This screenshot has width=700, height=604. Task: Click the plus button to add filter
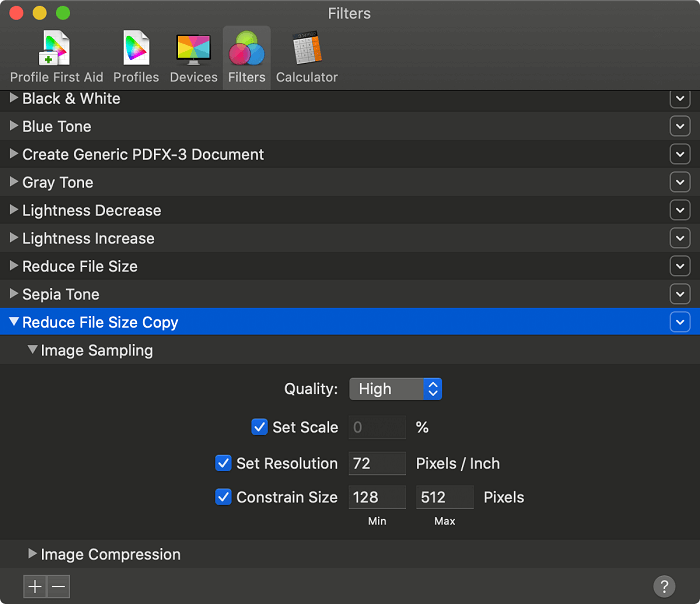35,587
